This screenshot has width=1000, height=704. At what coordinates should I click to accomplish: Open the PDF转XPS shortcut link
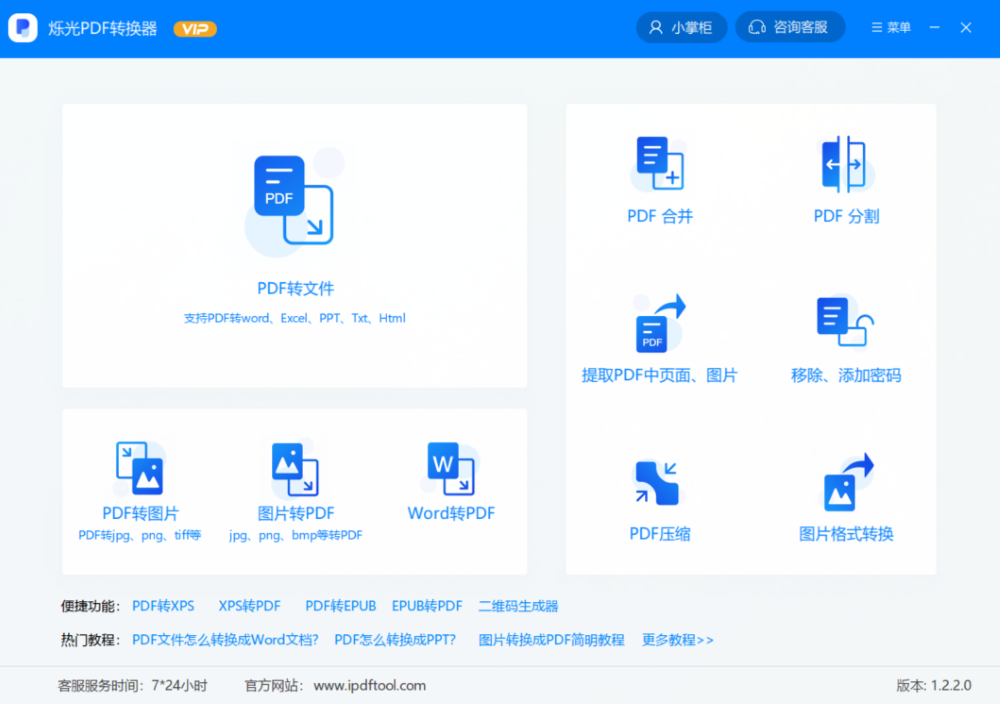pyautogui.click(x=163, y=606)
